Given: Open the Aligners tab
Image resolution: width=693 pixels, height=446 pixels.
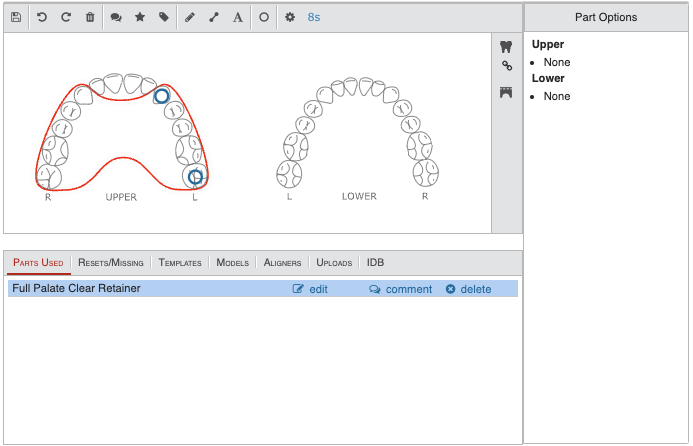Looking at the screenshot, I should (282, 263).
